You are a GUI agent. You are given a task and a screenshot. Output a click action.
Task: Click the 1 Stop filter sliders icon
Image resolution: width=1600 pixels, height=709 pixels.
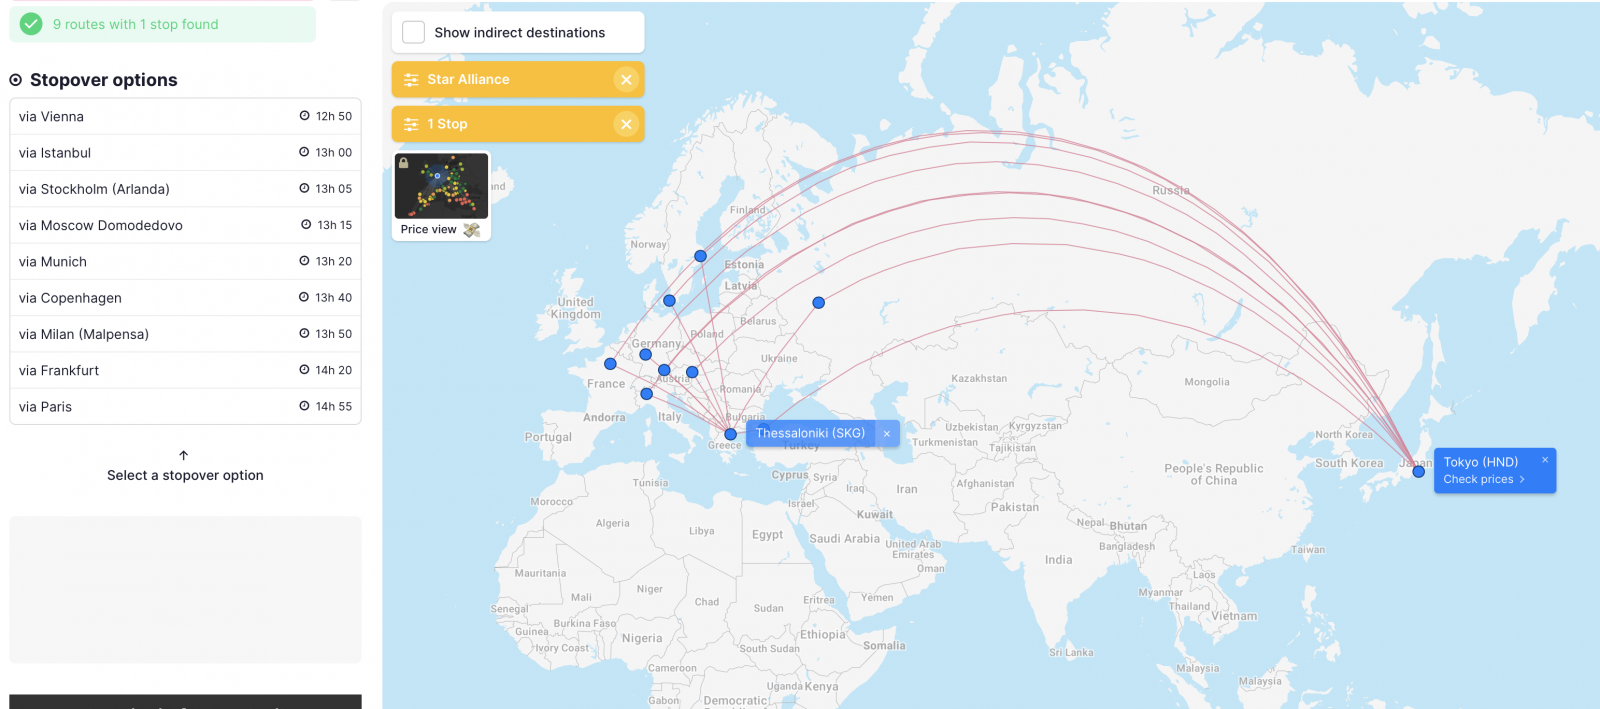pos(411,124)
